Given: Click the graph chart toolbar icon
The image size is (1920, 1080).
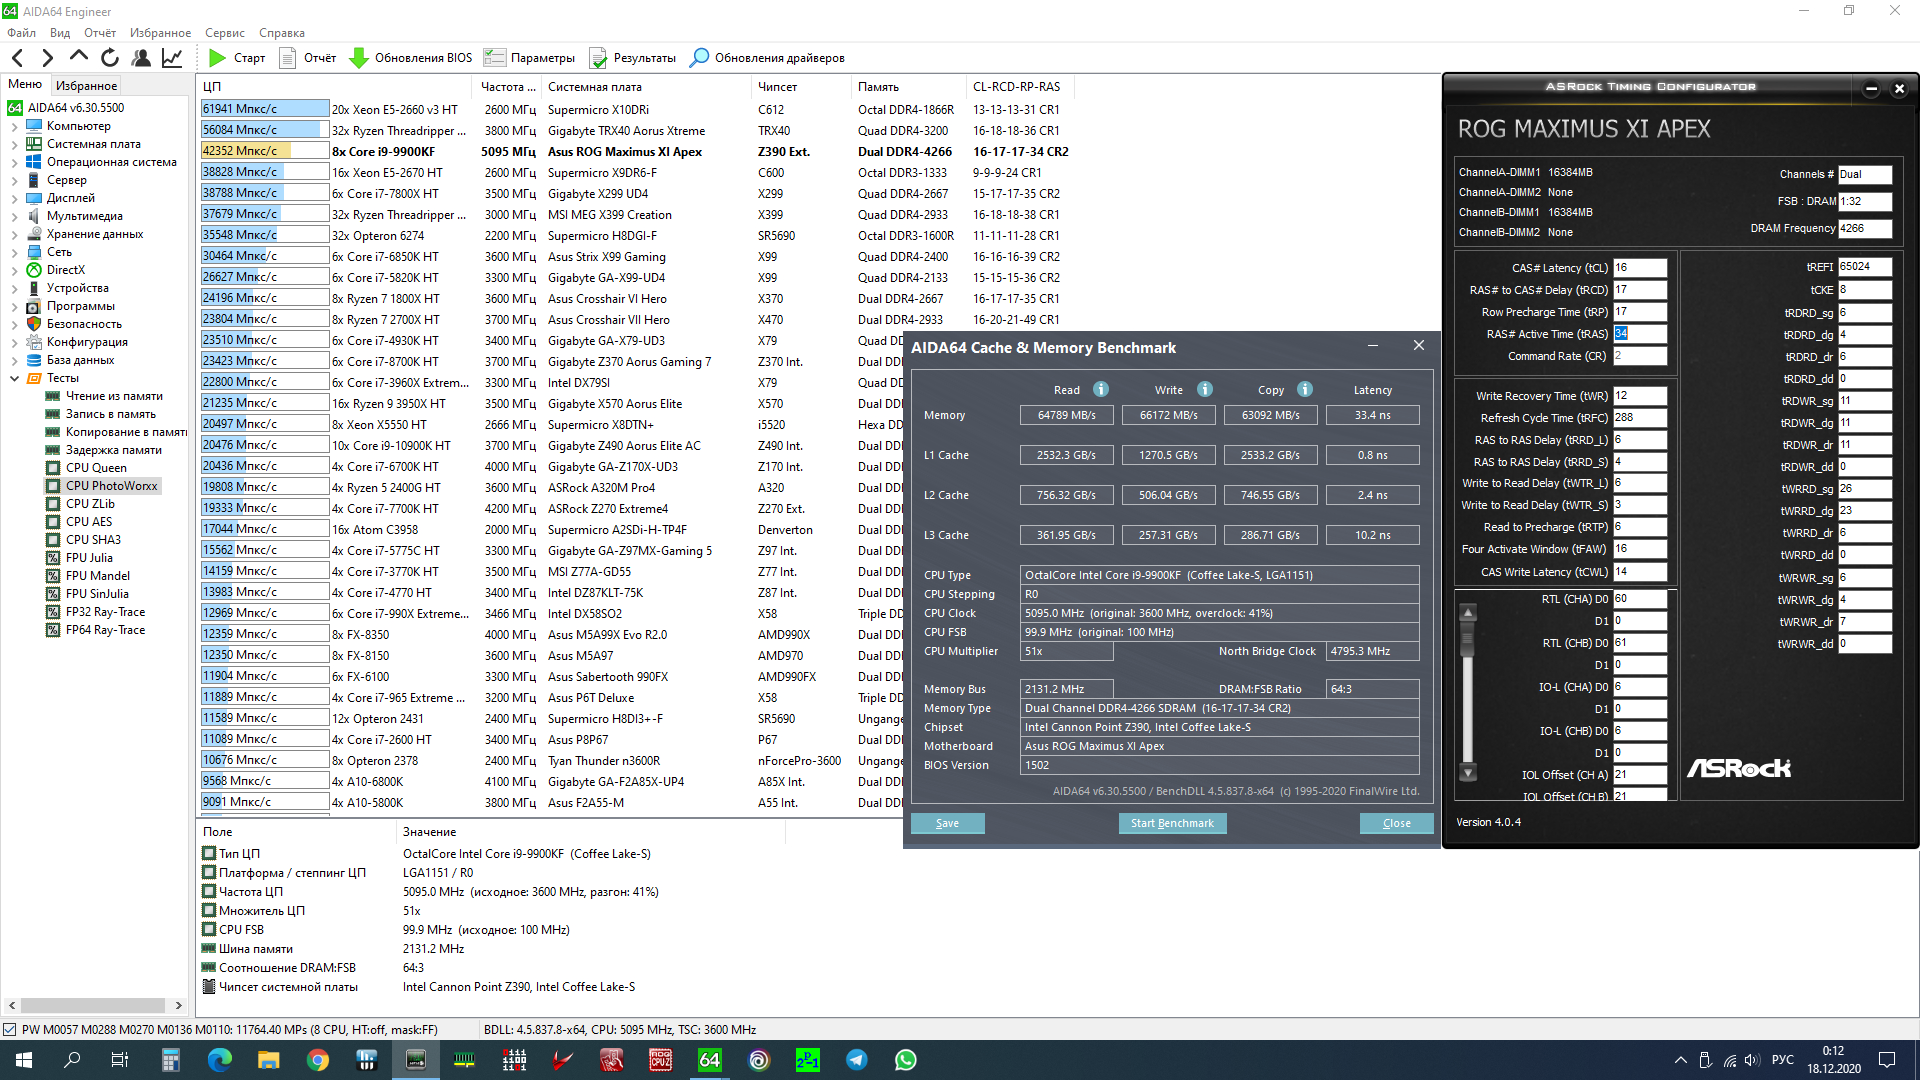Looking at the screenshot, I should click(x=172, y=58).
